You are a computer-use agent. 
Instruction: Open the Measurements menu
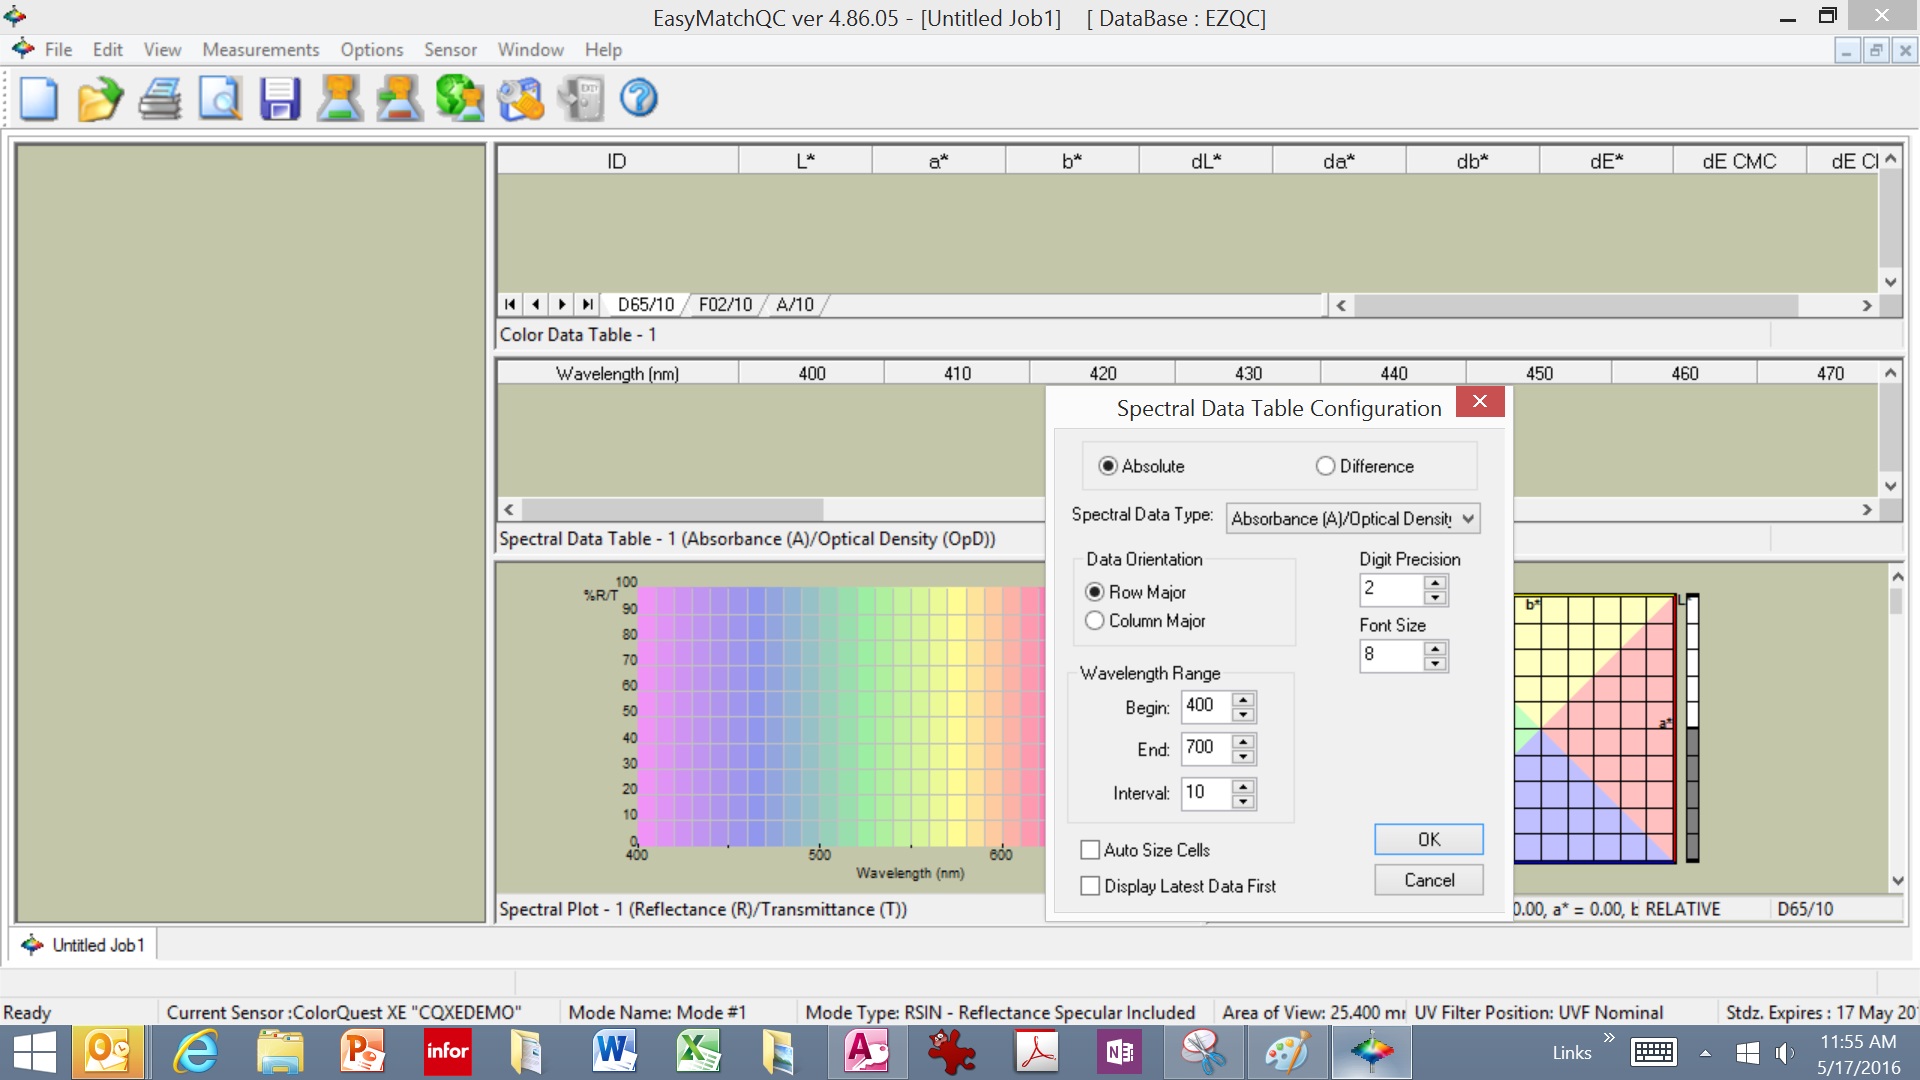[260, 49]
